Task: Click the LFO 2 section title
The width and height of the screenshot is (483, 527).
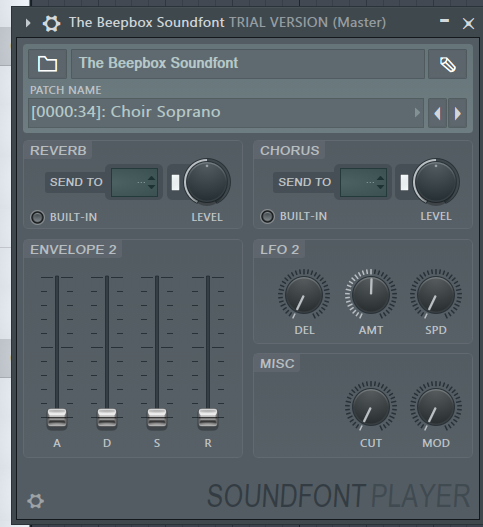Action: coord(280,250)
